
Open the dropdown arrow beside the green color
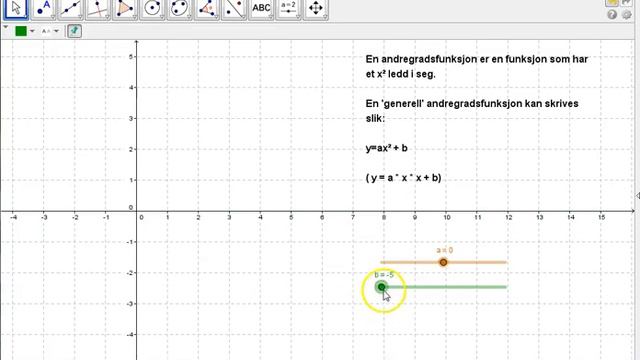[x=32, y=31]
